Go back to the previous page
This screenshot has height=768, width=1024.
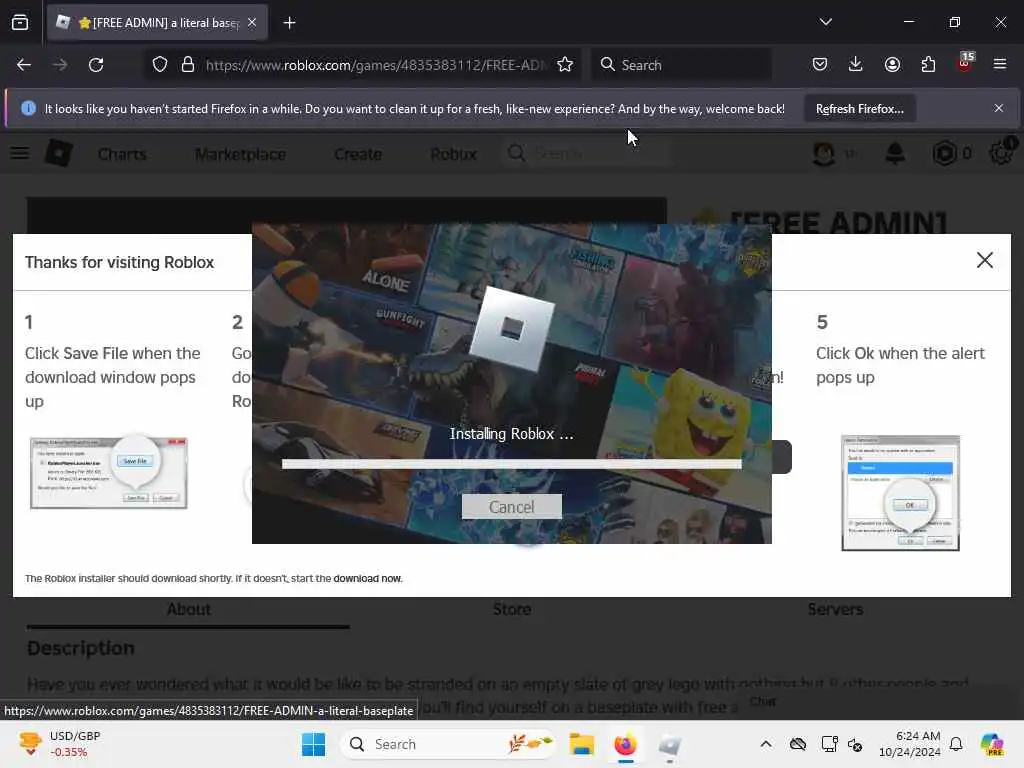pyautogui.click(x=24, y=65)
